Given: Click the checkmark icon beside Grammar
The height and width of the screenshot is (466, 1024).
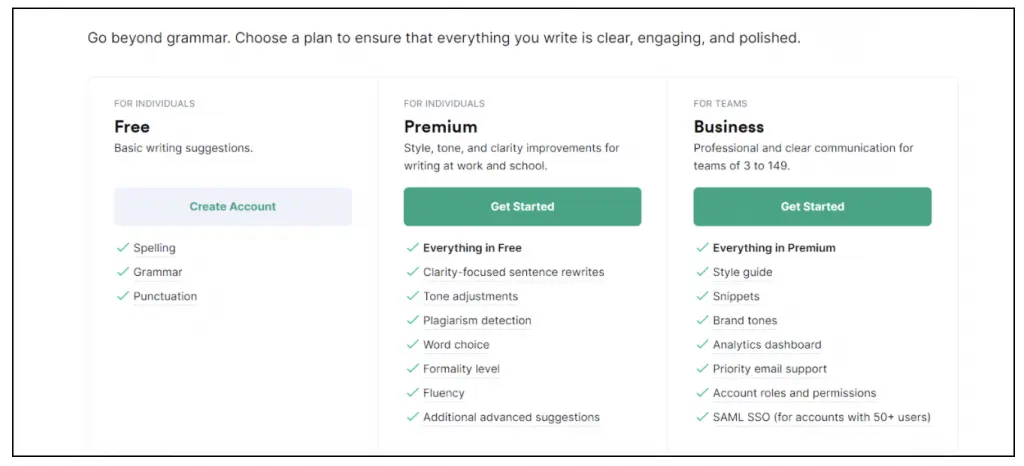Looking at the screenshot, I should click(122, 272).
